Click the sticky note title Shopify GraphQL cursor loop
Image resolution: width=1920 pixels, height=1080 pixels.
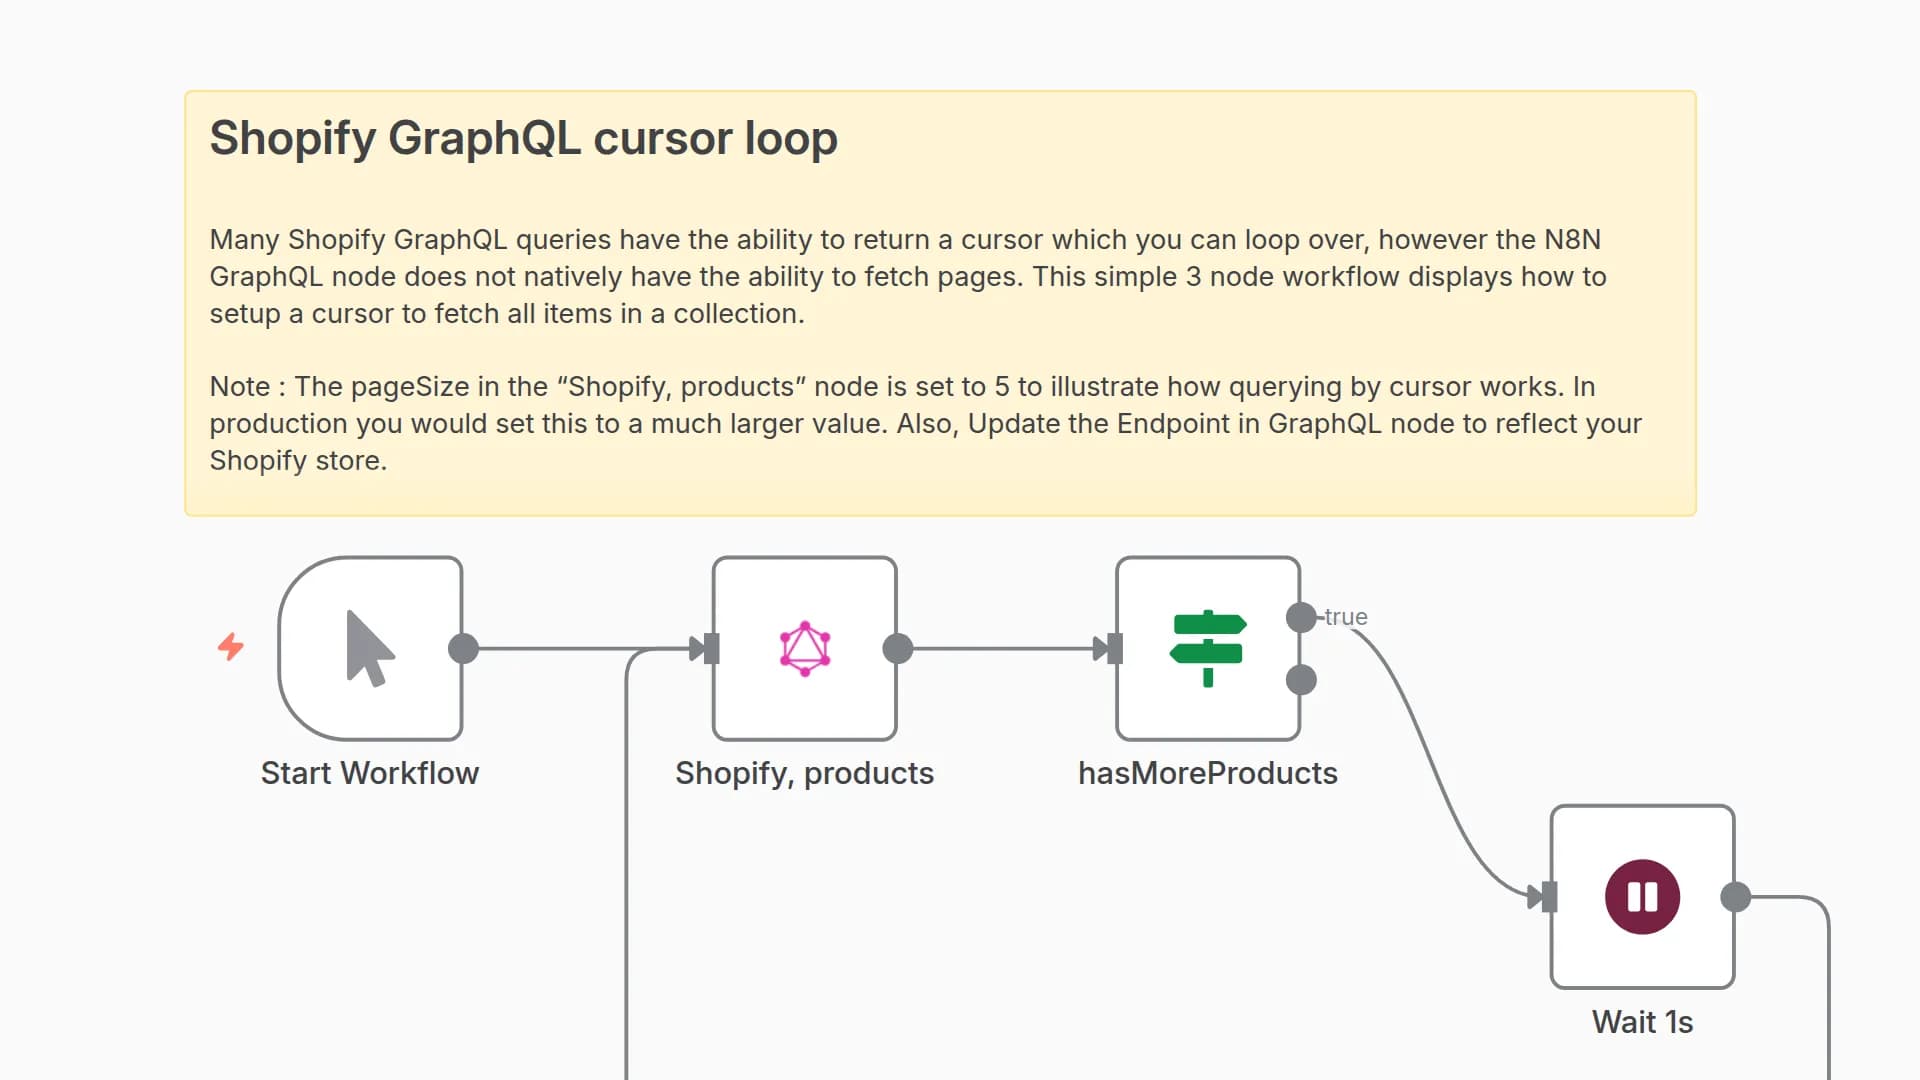pos(523,138)
